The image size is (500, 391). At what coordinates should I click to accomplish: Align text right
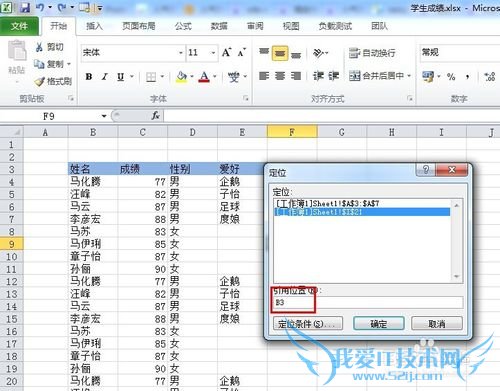[x=296, y=76]
